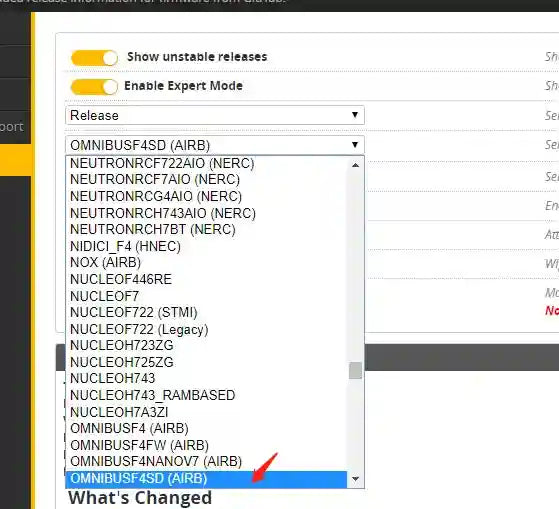Viewport: 559px width, 509px height.
Task: Choose NUCLEOH743_RAMBASED option
Action: click(206, 395)
